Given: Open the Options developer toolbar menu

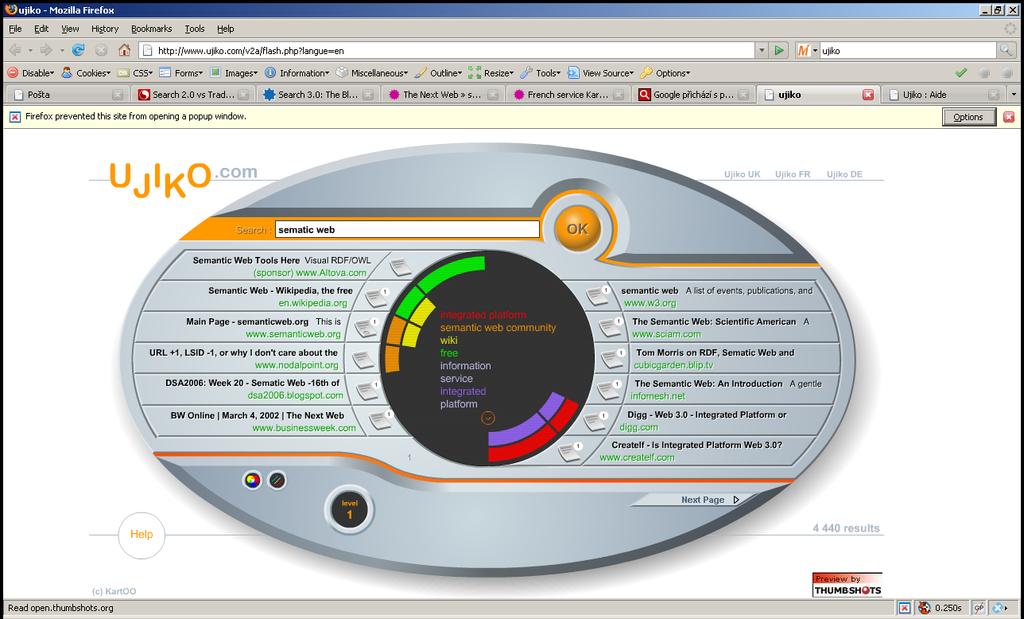Looking at the screenshot, I should click(665, 73).
